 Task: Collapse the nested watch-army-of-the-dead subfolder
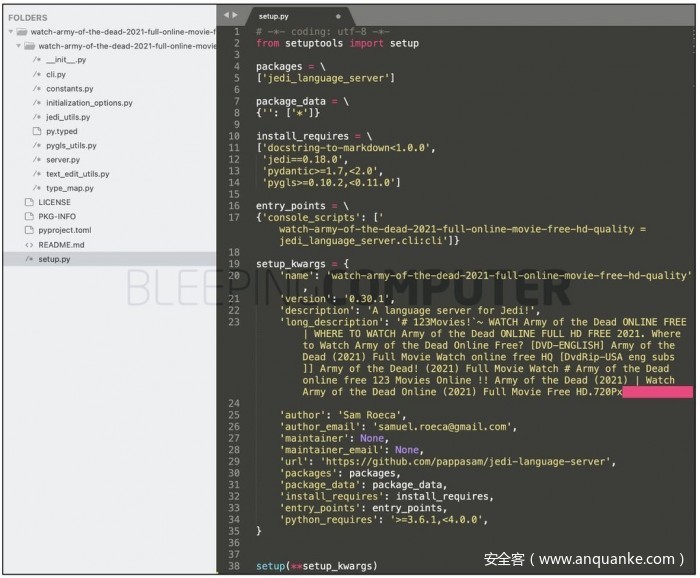(x=18, y=46)
